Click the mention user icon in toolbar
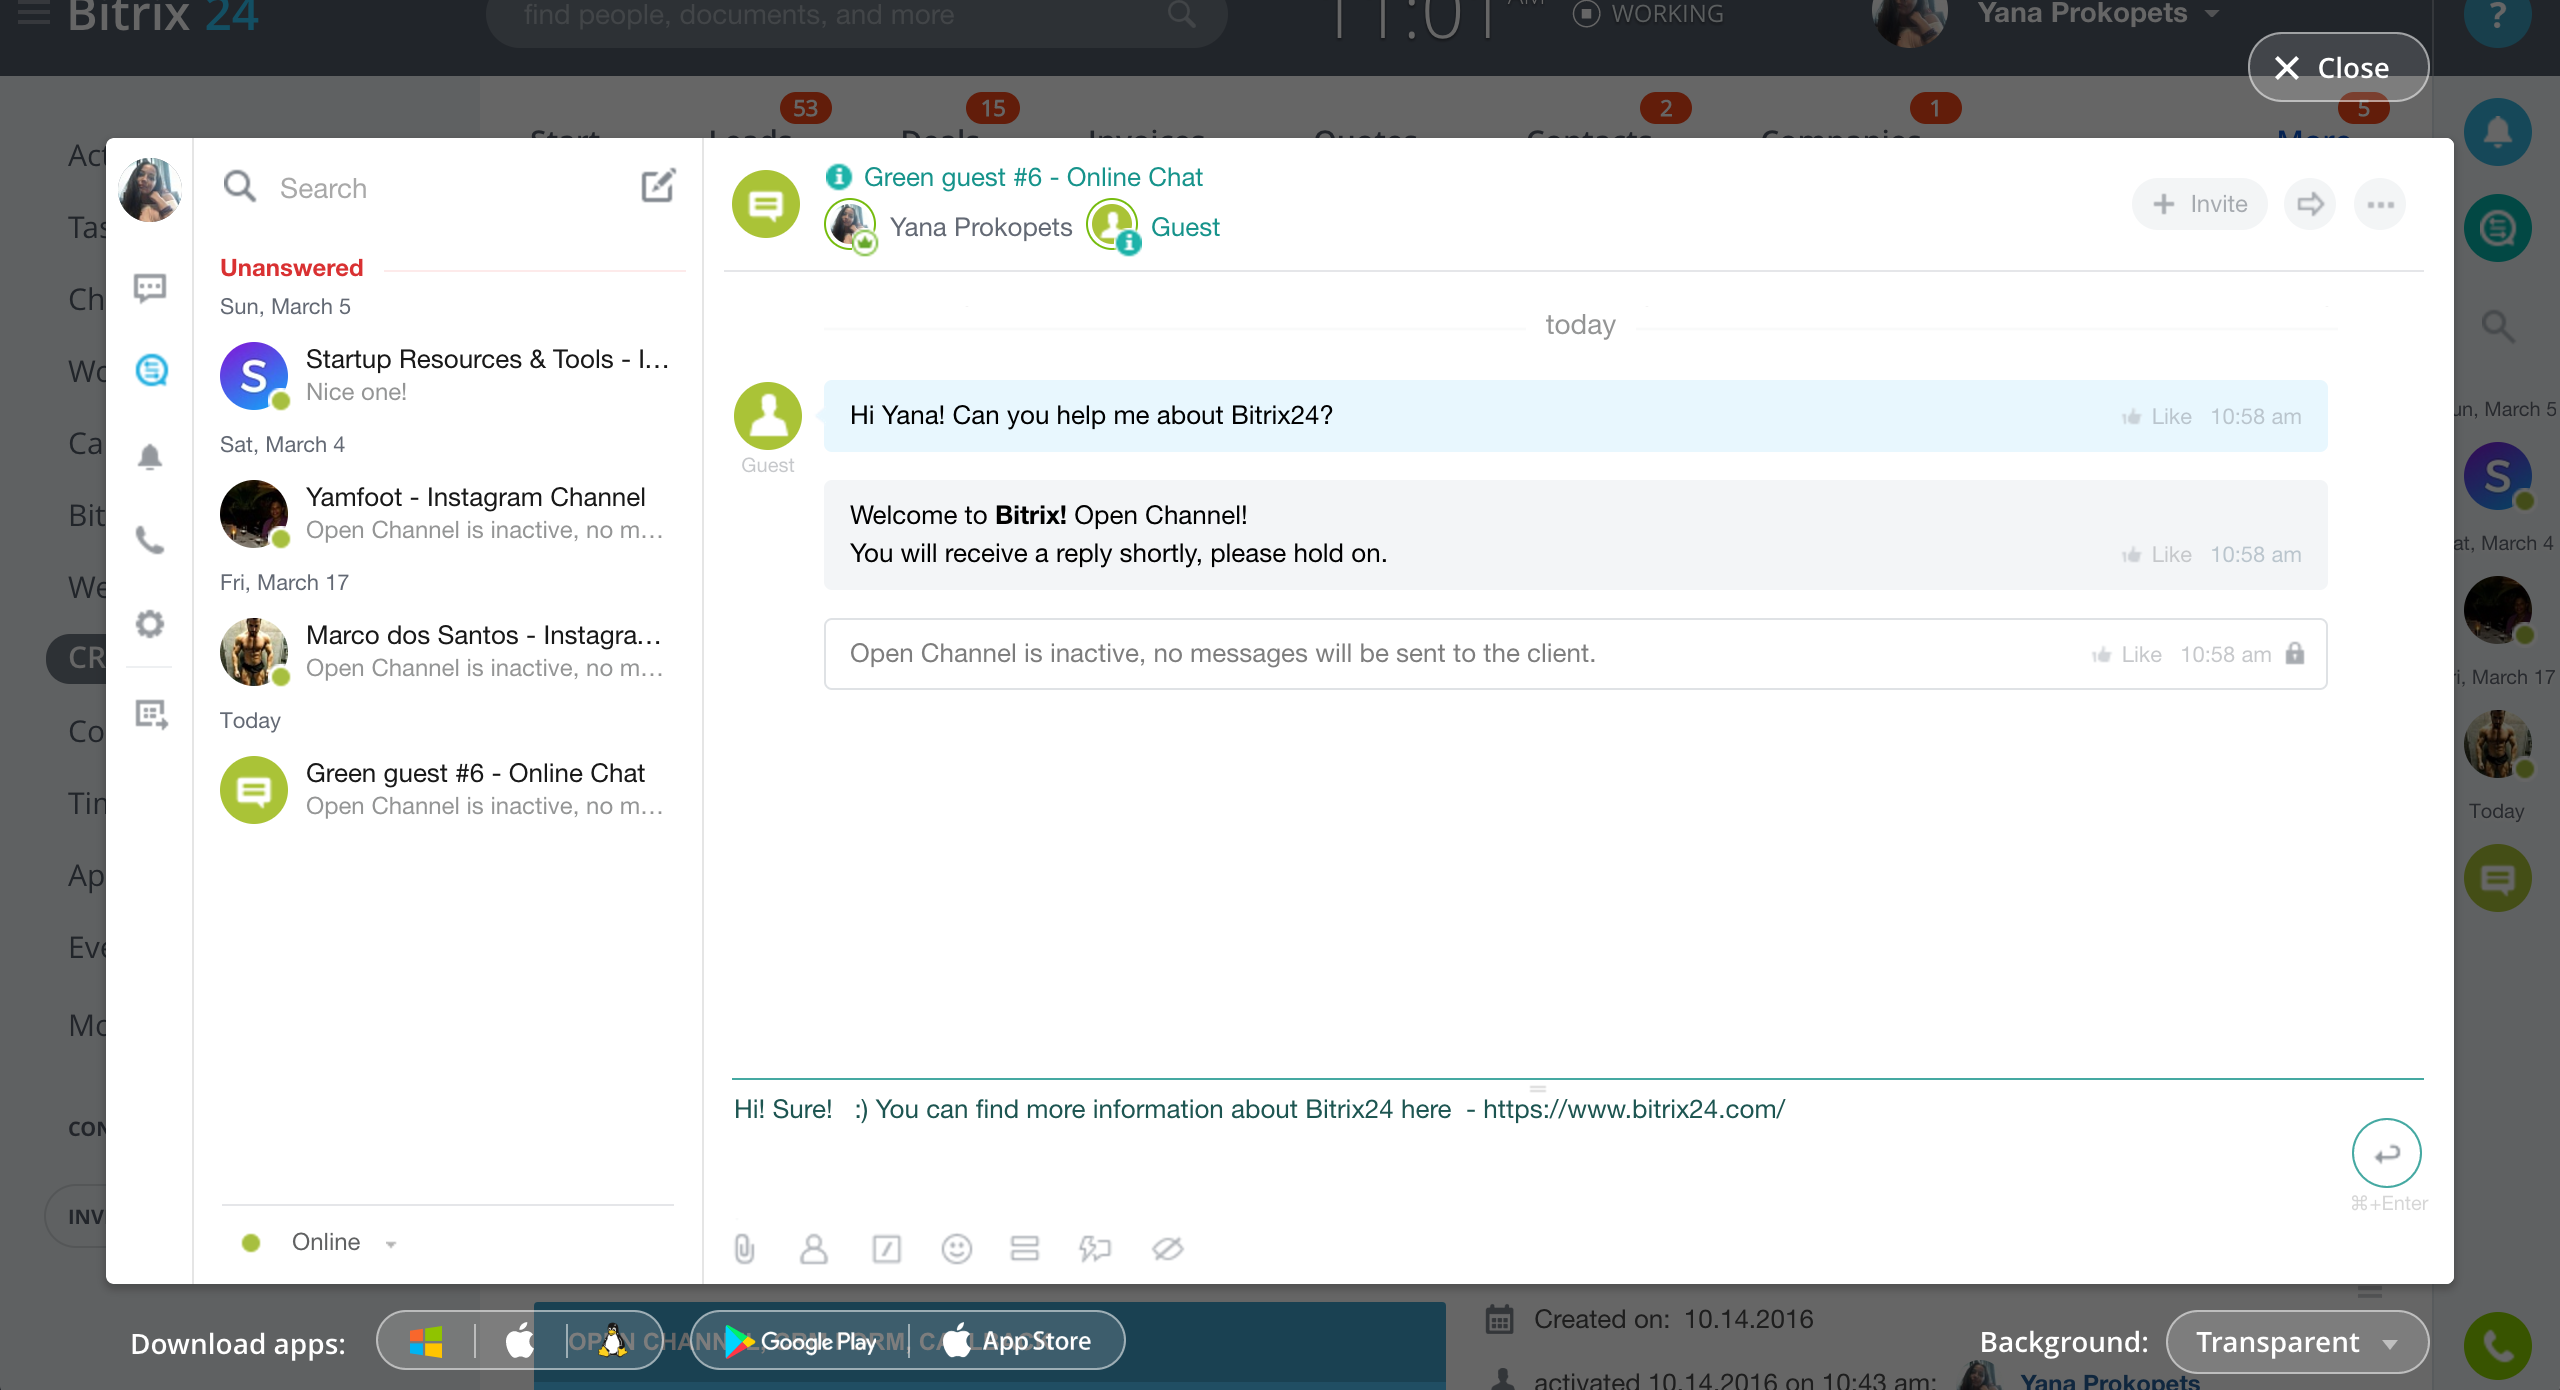This screenshot has height=1390, width=2560. pos(814,1248)
